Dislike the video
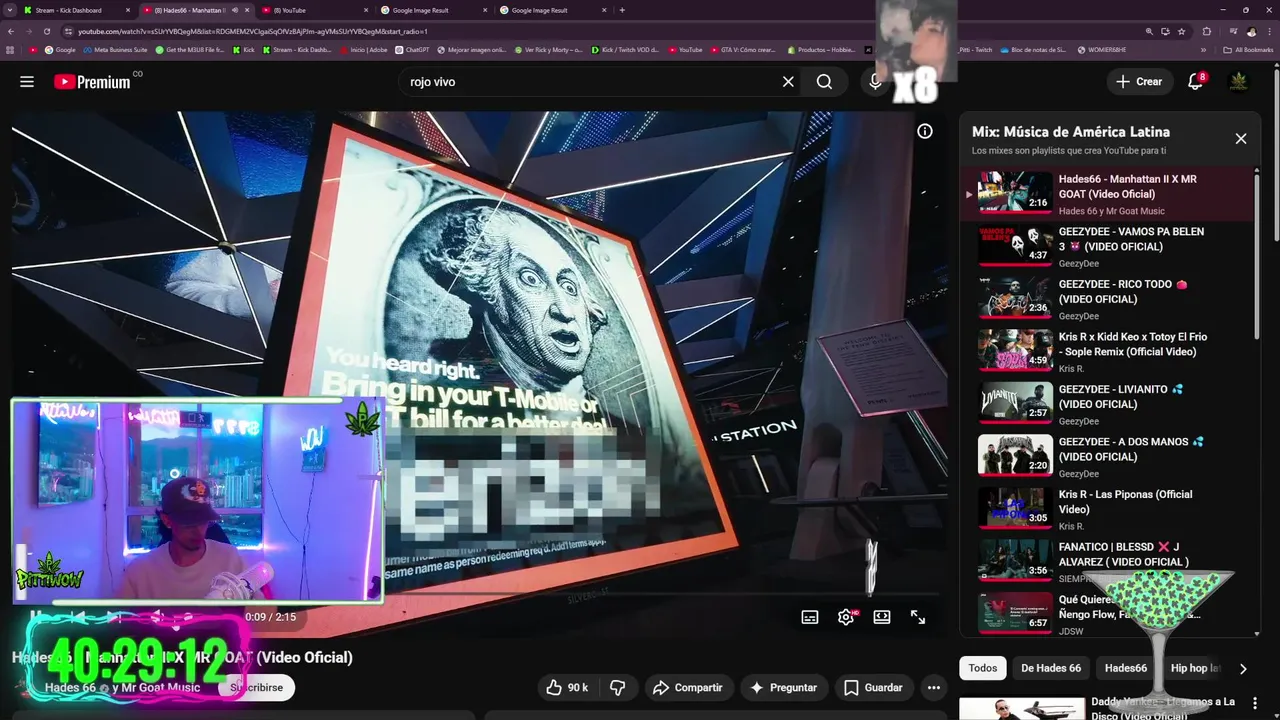1280x720 pixels. coord(618,688)
